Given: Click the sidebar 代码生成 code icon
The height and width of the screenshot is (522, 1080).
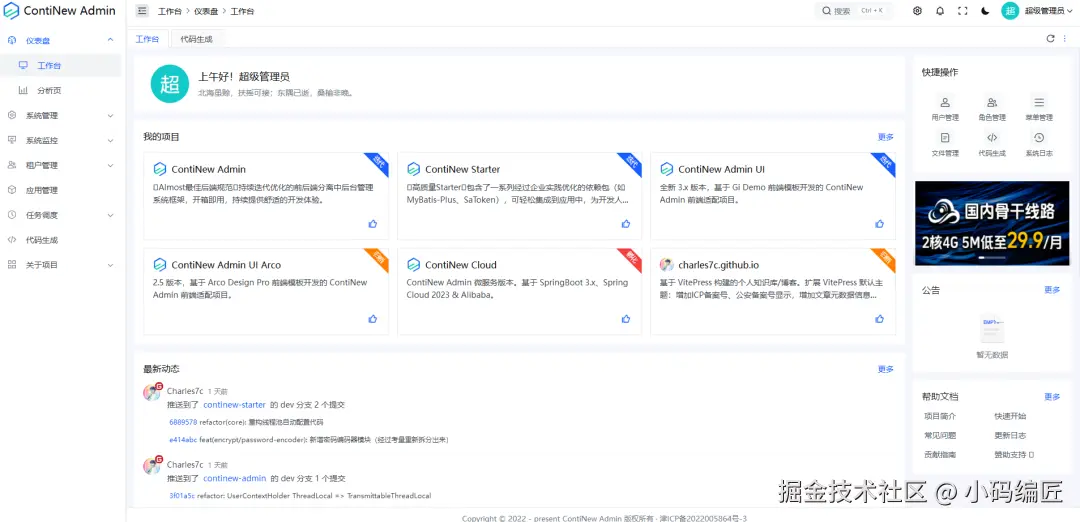Looking at the screenshot, I should [12, 240].
